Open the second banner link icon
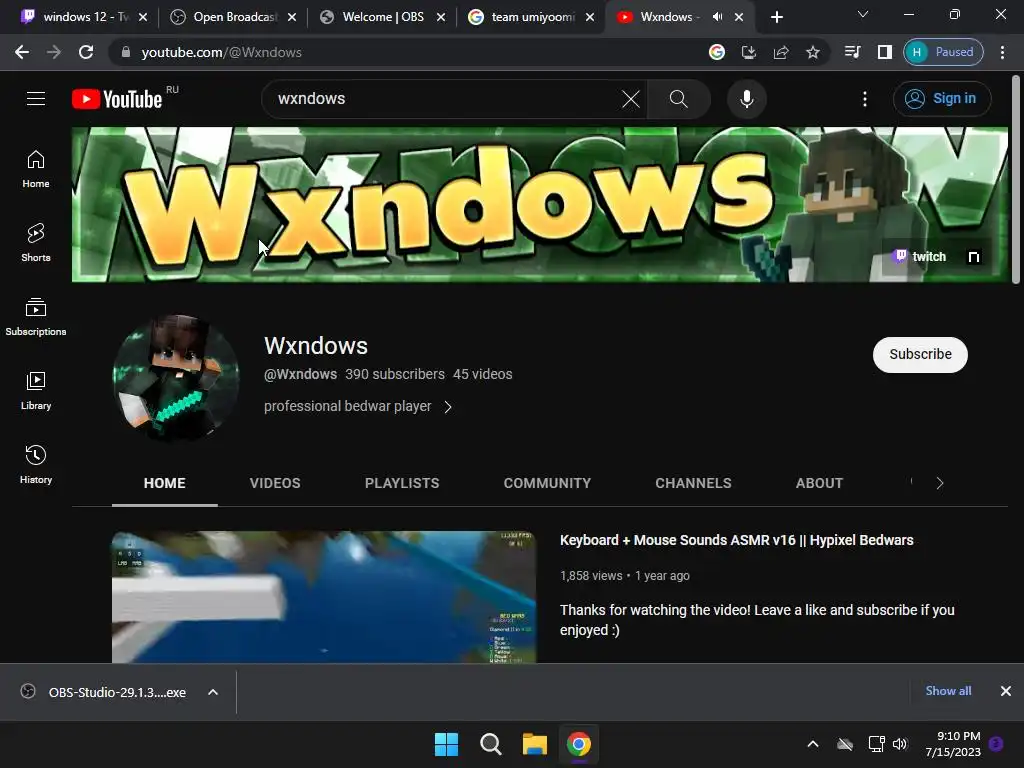The height and width of the screenshot is (768, 1024). (x=973, y=257)
